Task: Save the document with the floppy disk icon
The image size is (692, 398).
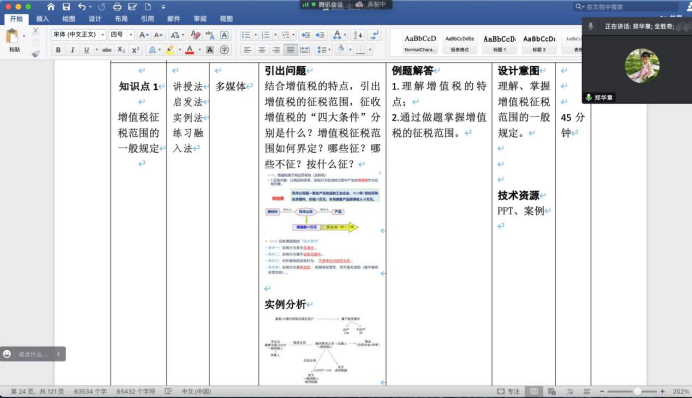Action: coord(66,7)
